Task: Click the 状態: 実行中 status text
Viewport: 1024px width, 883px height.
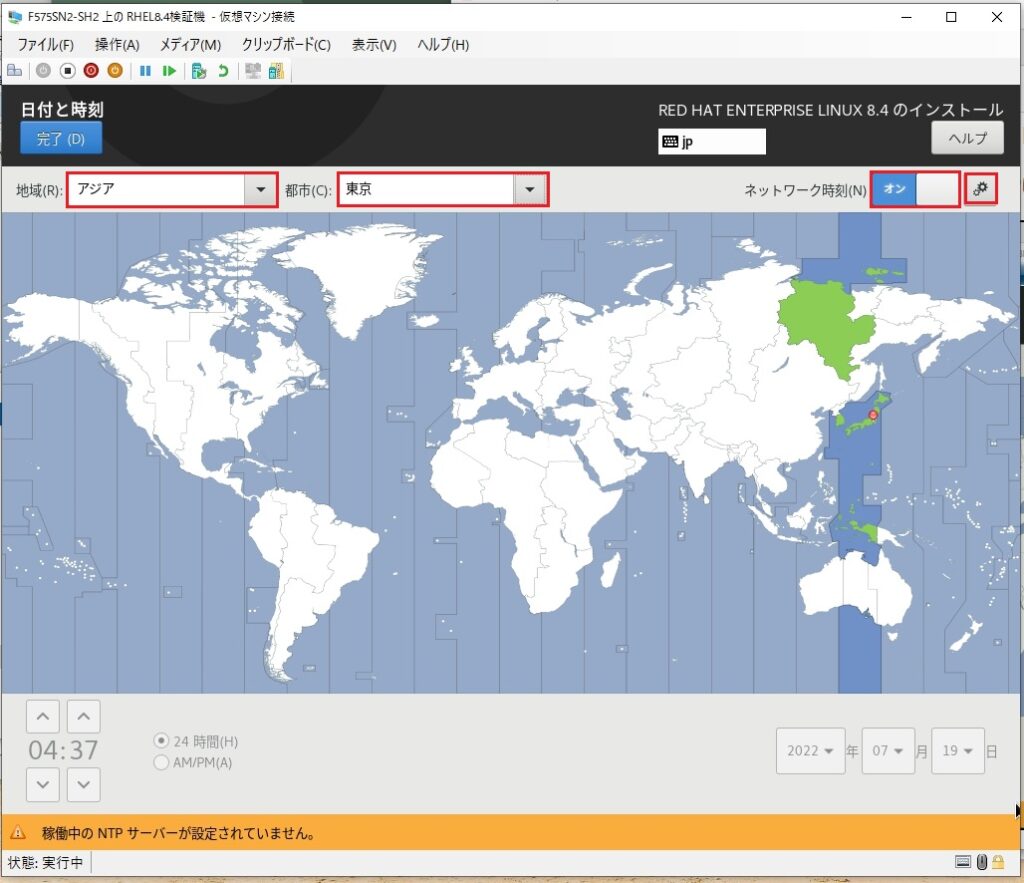Action: (x=45, y=862)
